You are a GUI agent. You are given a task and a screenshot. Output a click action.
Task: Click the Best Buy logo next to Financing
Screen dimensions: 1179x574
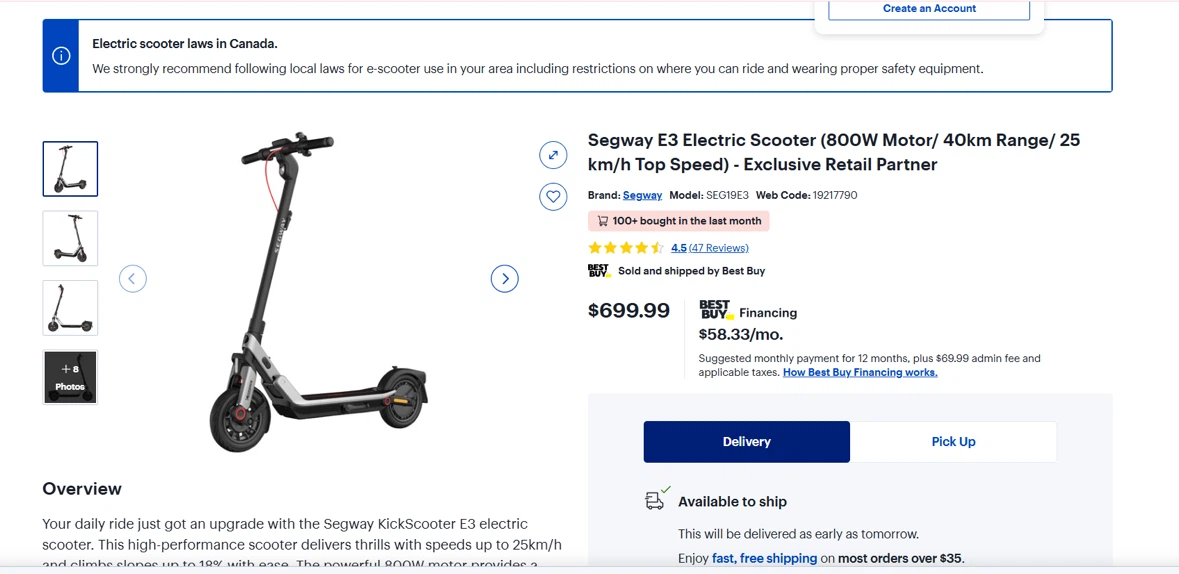pyautogui.click(x=715, y=309)
